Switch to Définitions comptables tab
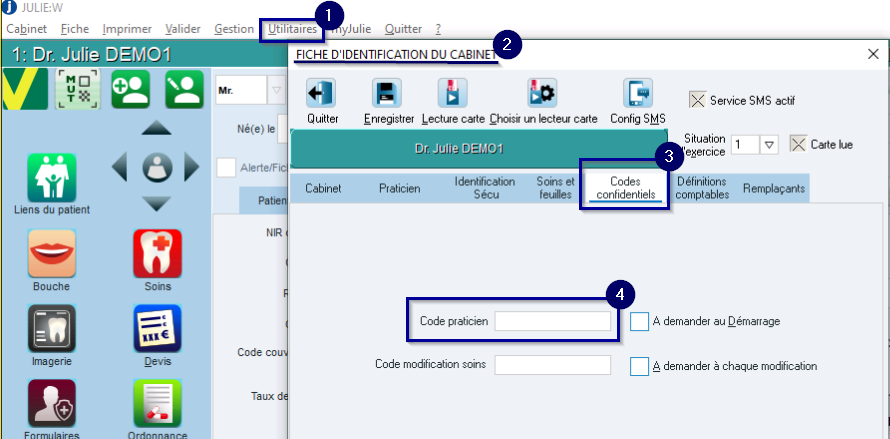 click(x=702, y=189)
